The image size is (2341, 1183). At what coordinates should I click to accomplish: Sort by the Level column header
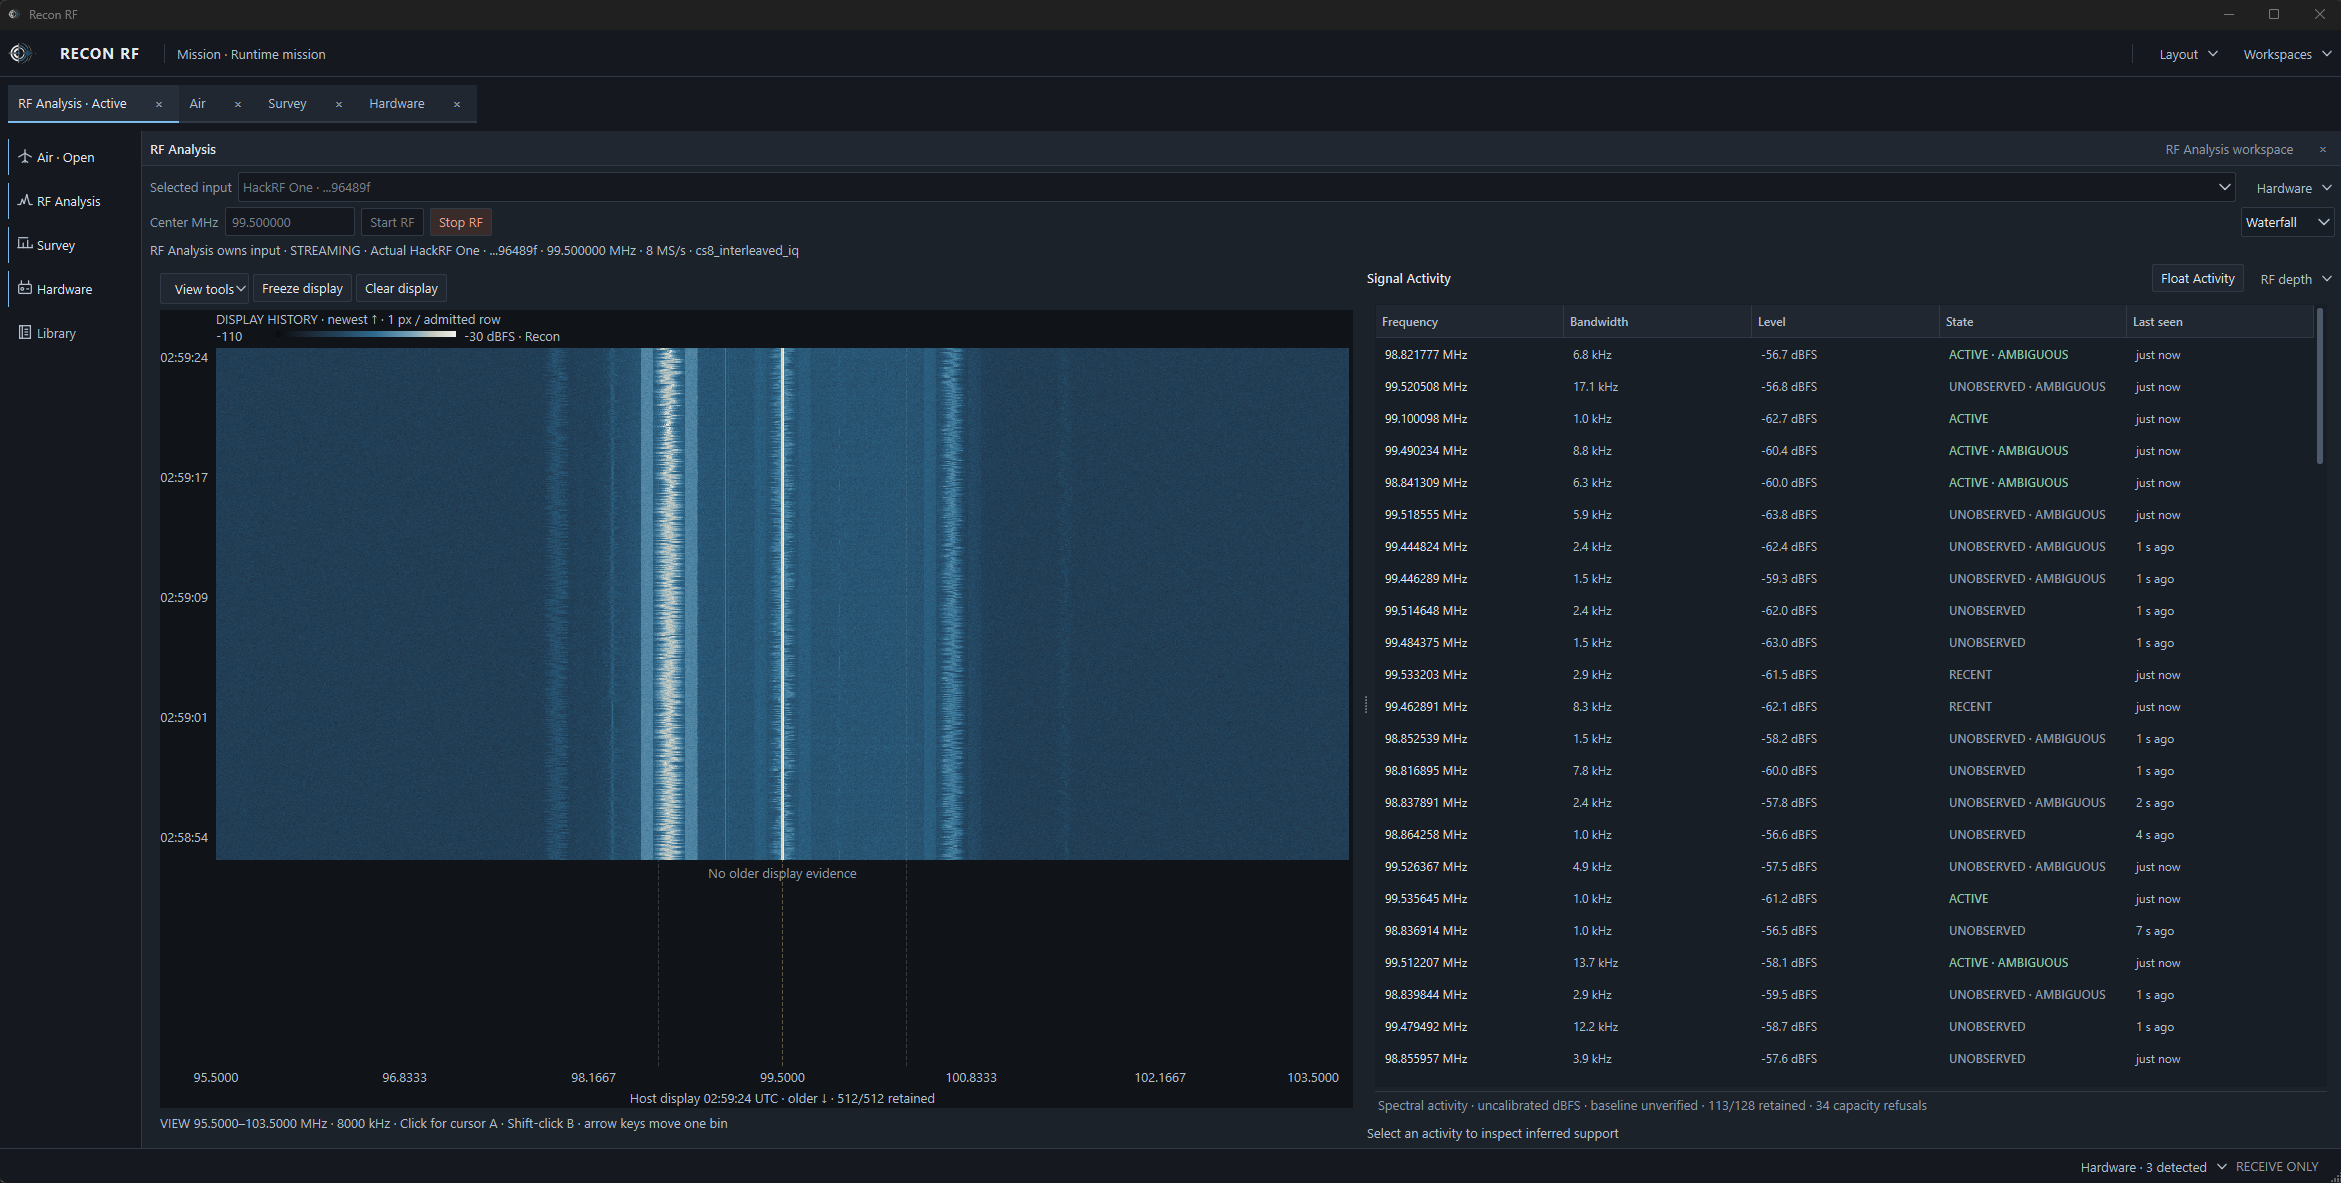pos(1845,322)
